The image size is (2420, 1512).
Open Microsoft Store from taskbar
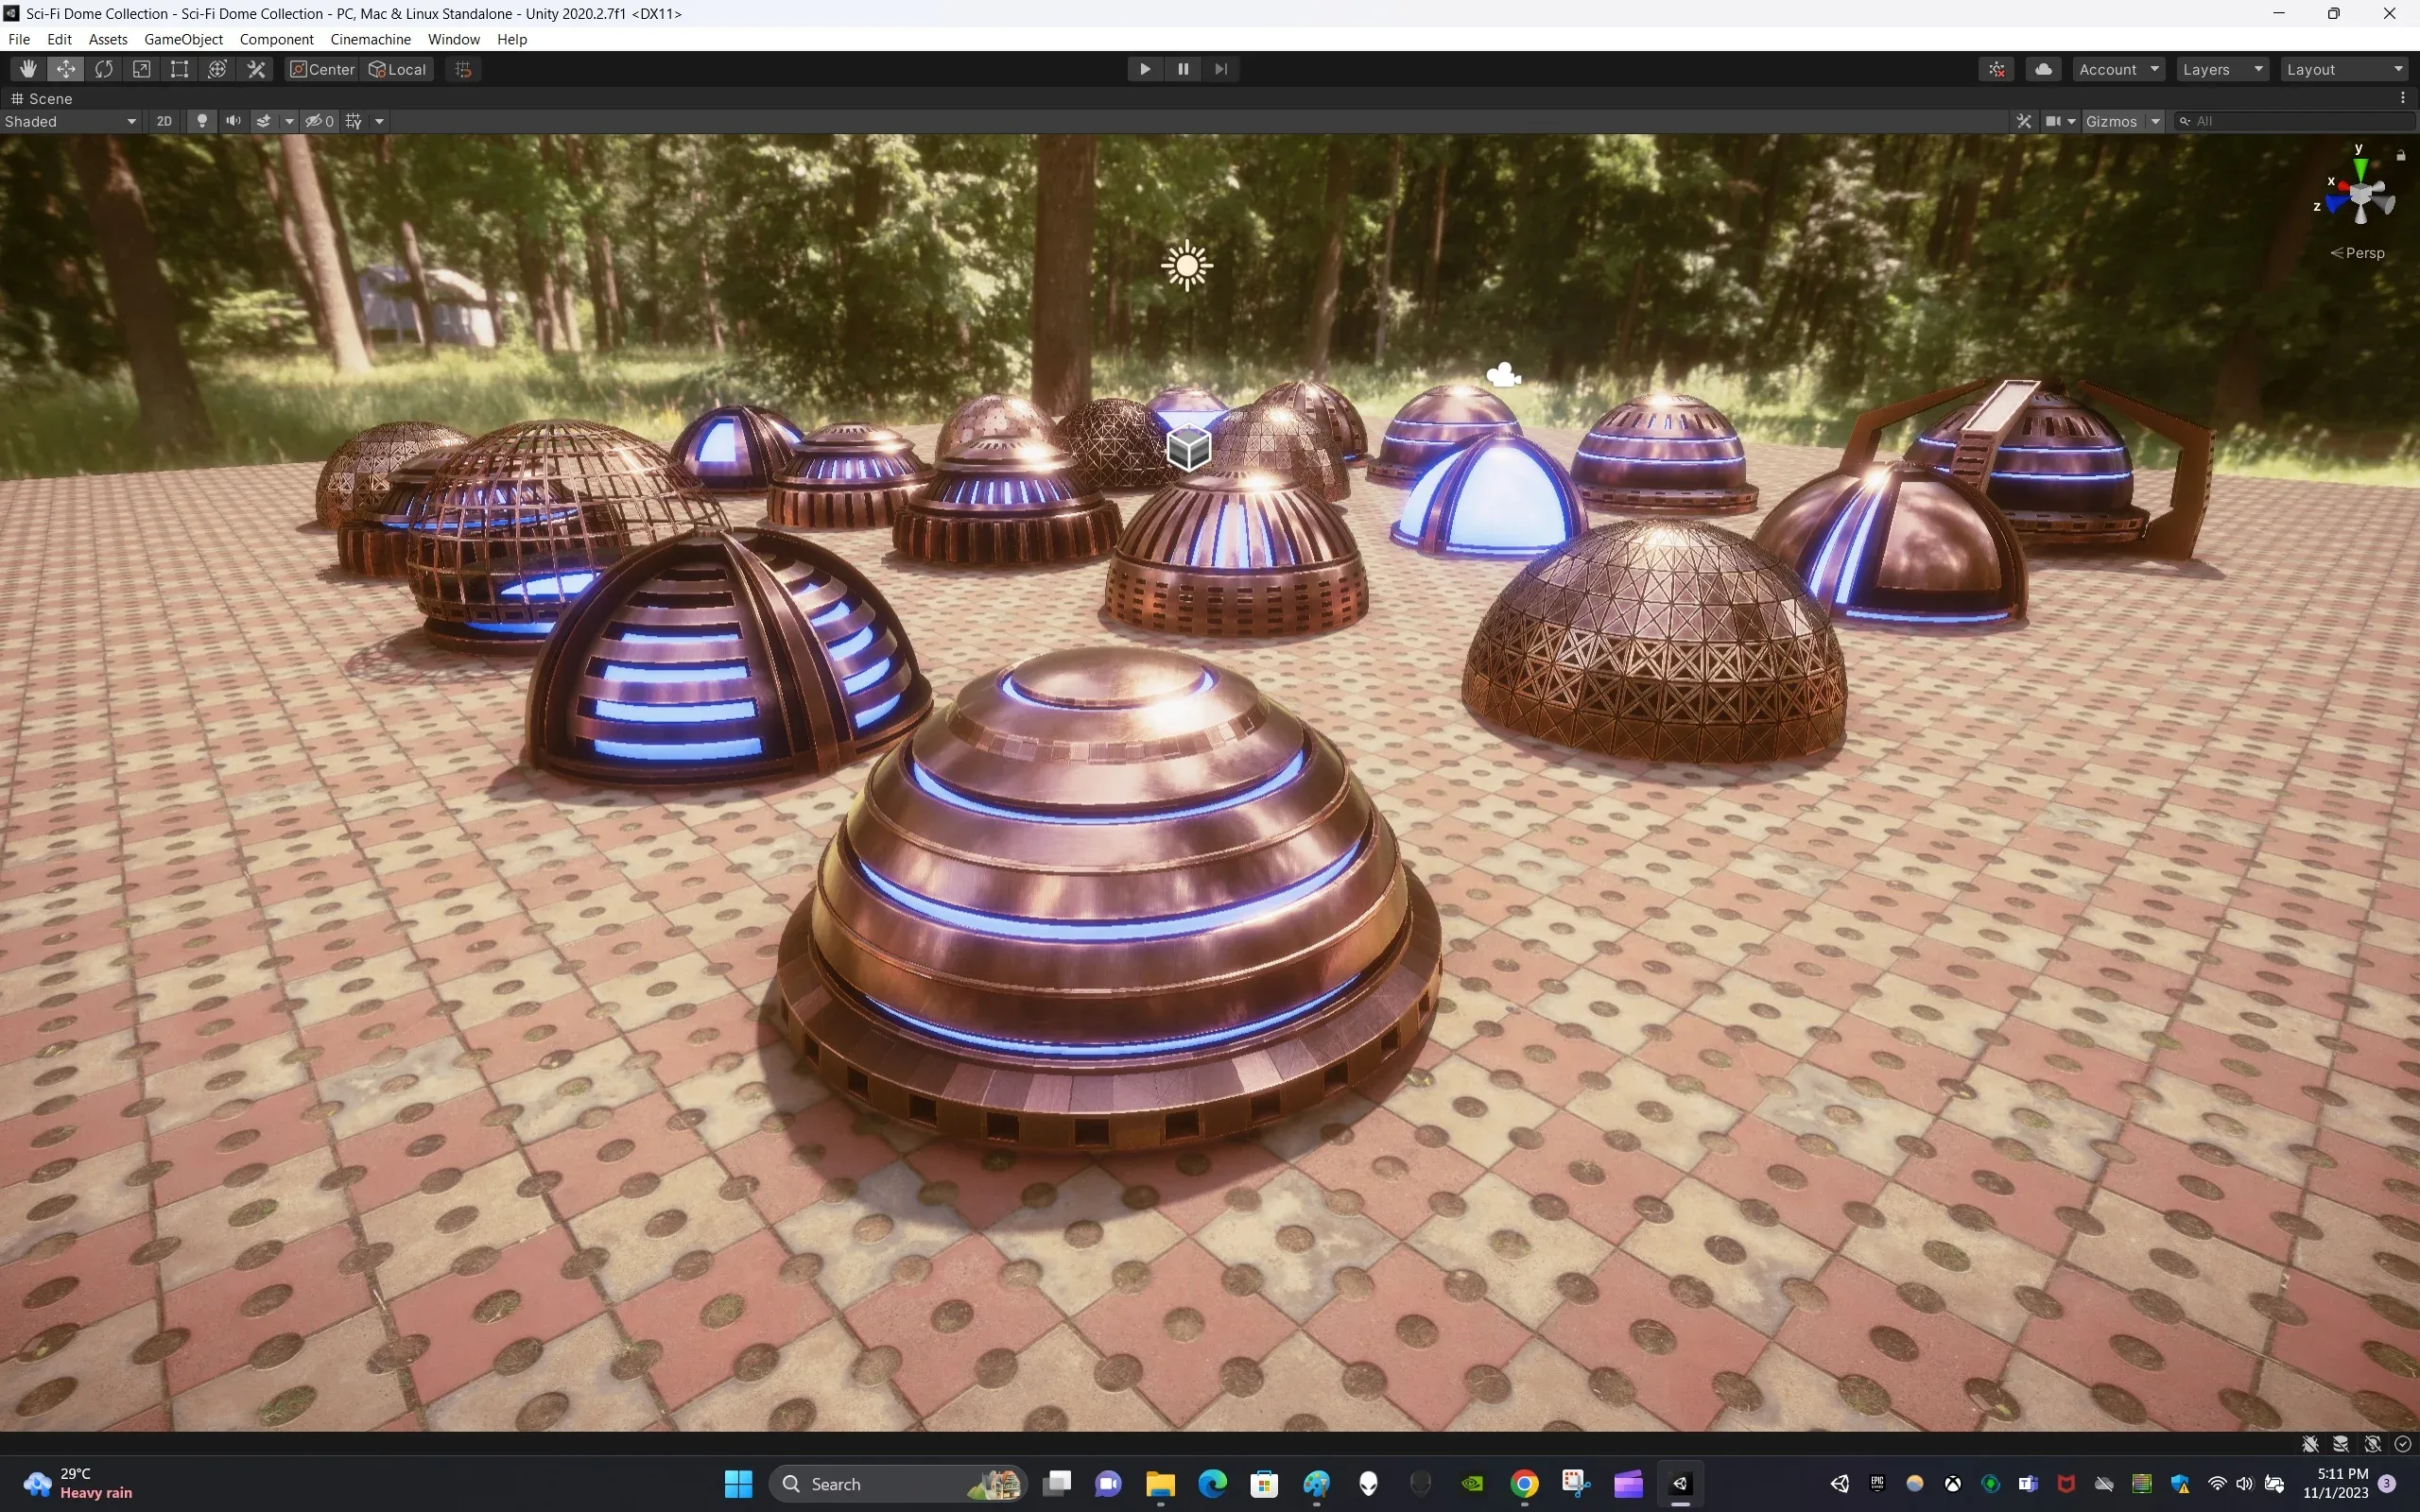[x=1264, y=1484]
